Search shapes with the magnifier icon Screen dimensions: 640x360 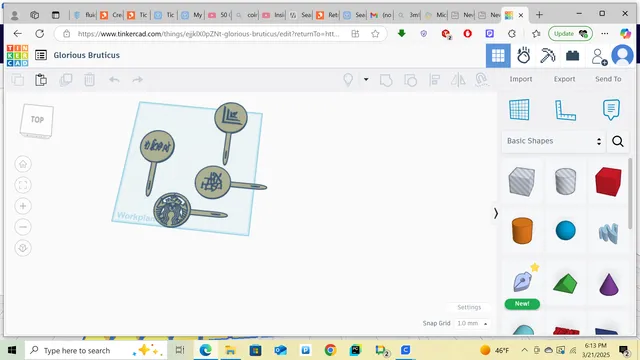(x=618, y=141)
